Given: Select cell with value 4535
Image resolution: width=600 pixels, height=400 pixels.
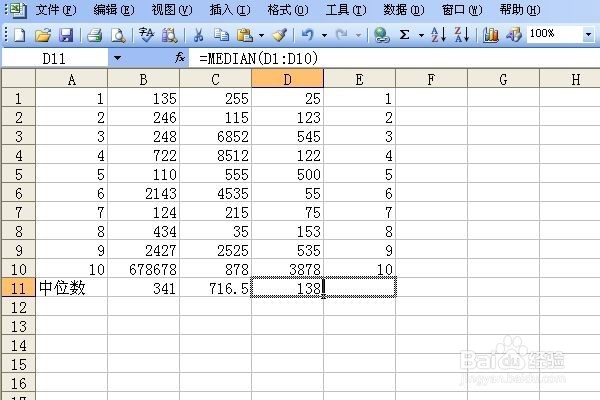Looking at the screenshot, I should (215, 193).
